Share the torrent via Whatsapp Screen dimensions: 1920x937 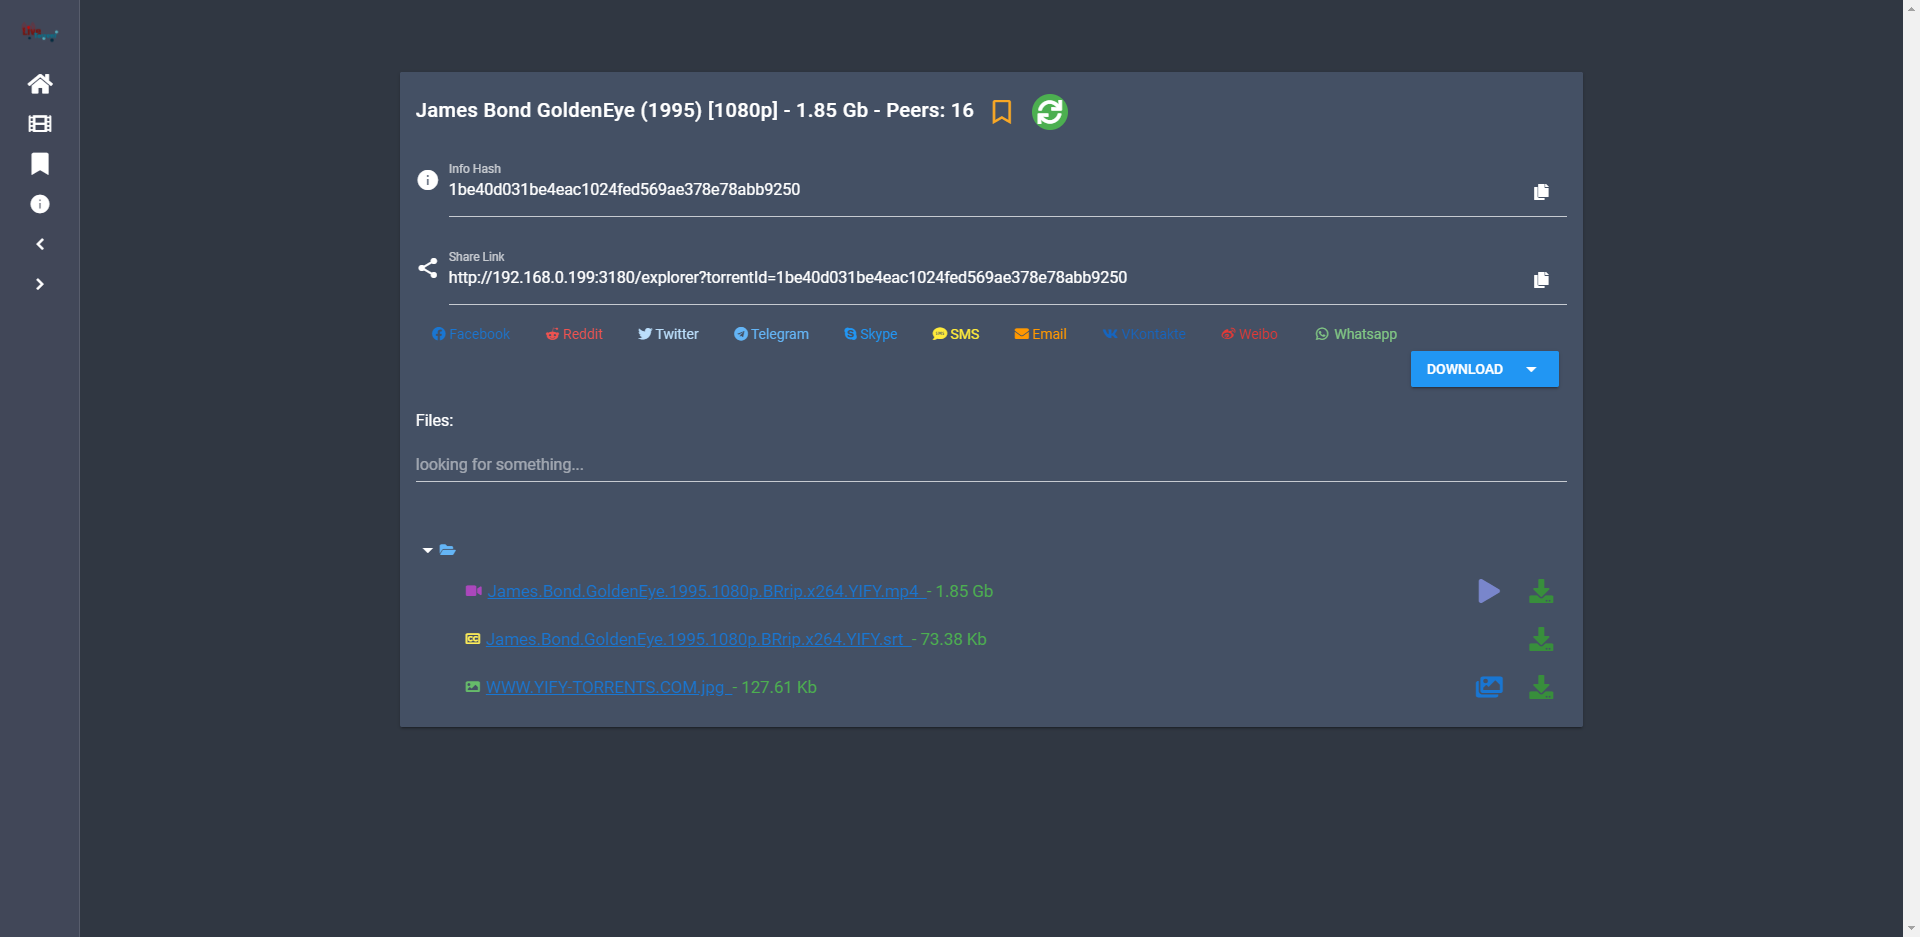[1356, 334]
